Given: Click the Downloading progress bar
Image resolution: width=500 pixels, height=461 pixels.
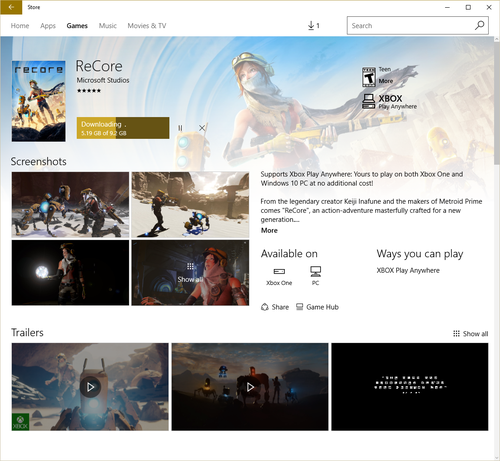Looking at the screenshot, I should tap(123, 128).
